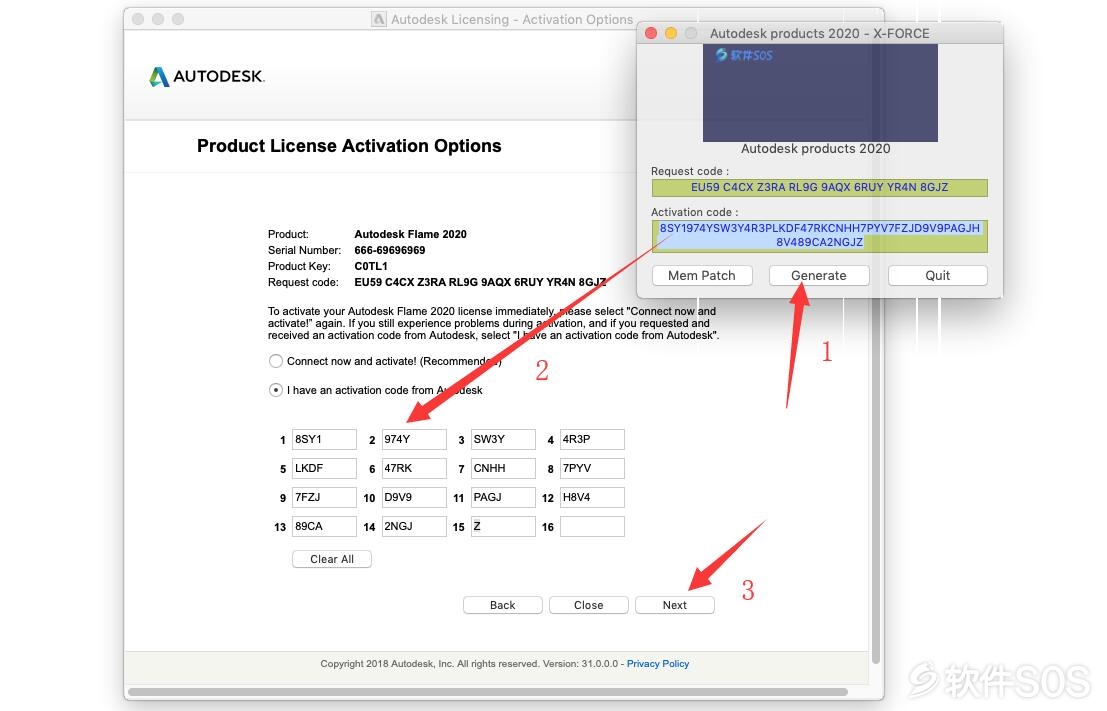This screenshot has width=1107, height=711.
Task: Click the Autodesk logo
Action: coord(207,76)
